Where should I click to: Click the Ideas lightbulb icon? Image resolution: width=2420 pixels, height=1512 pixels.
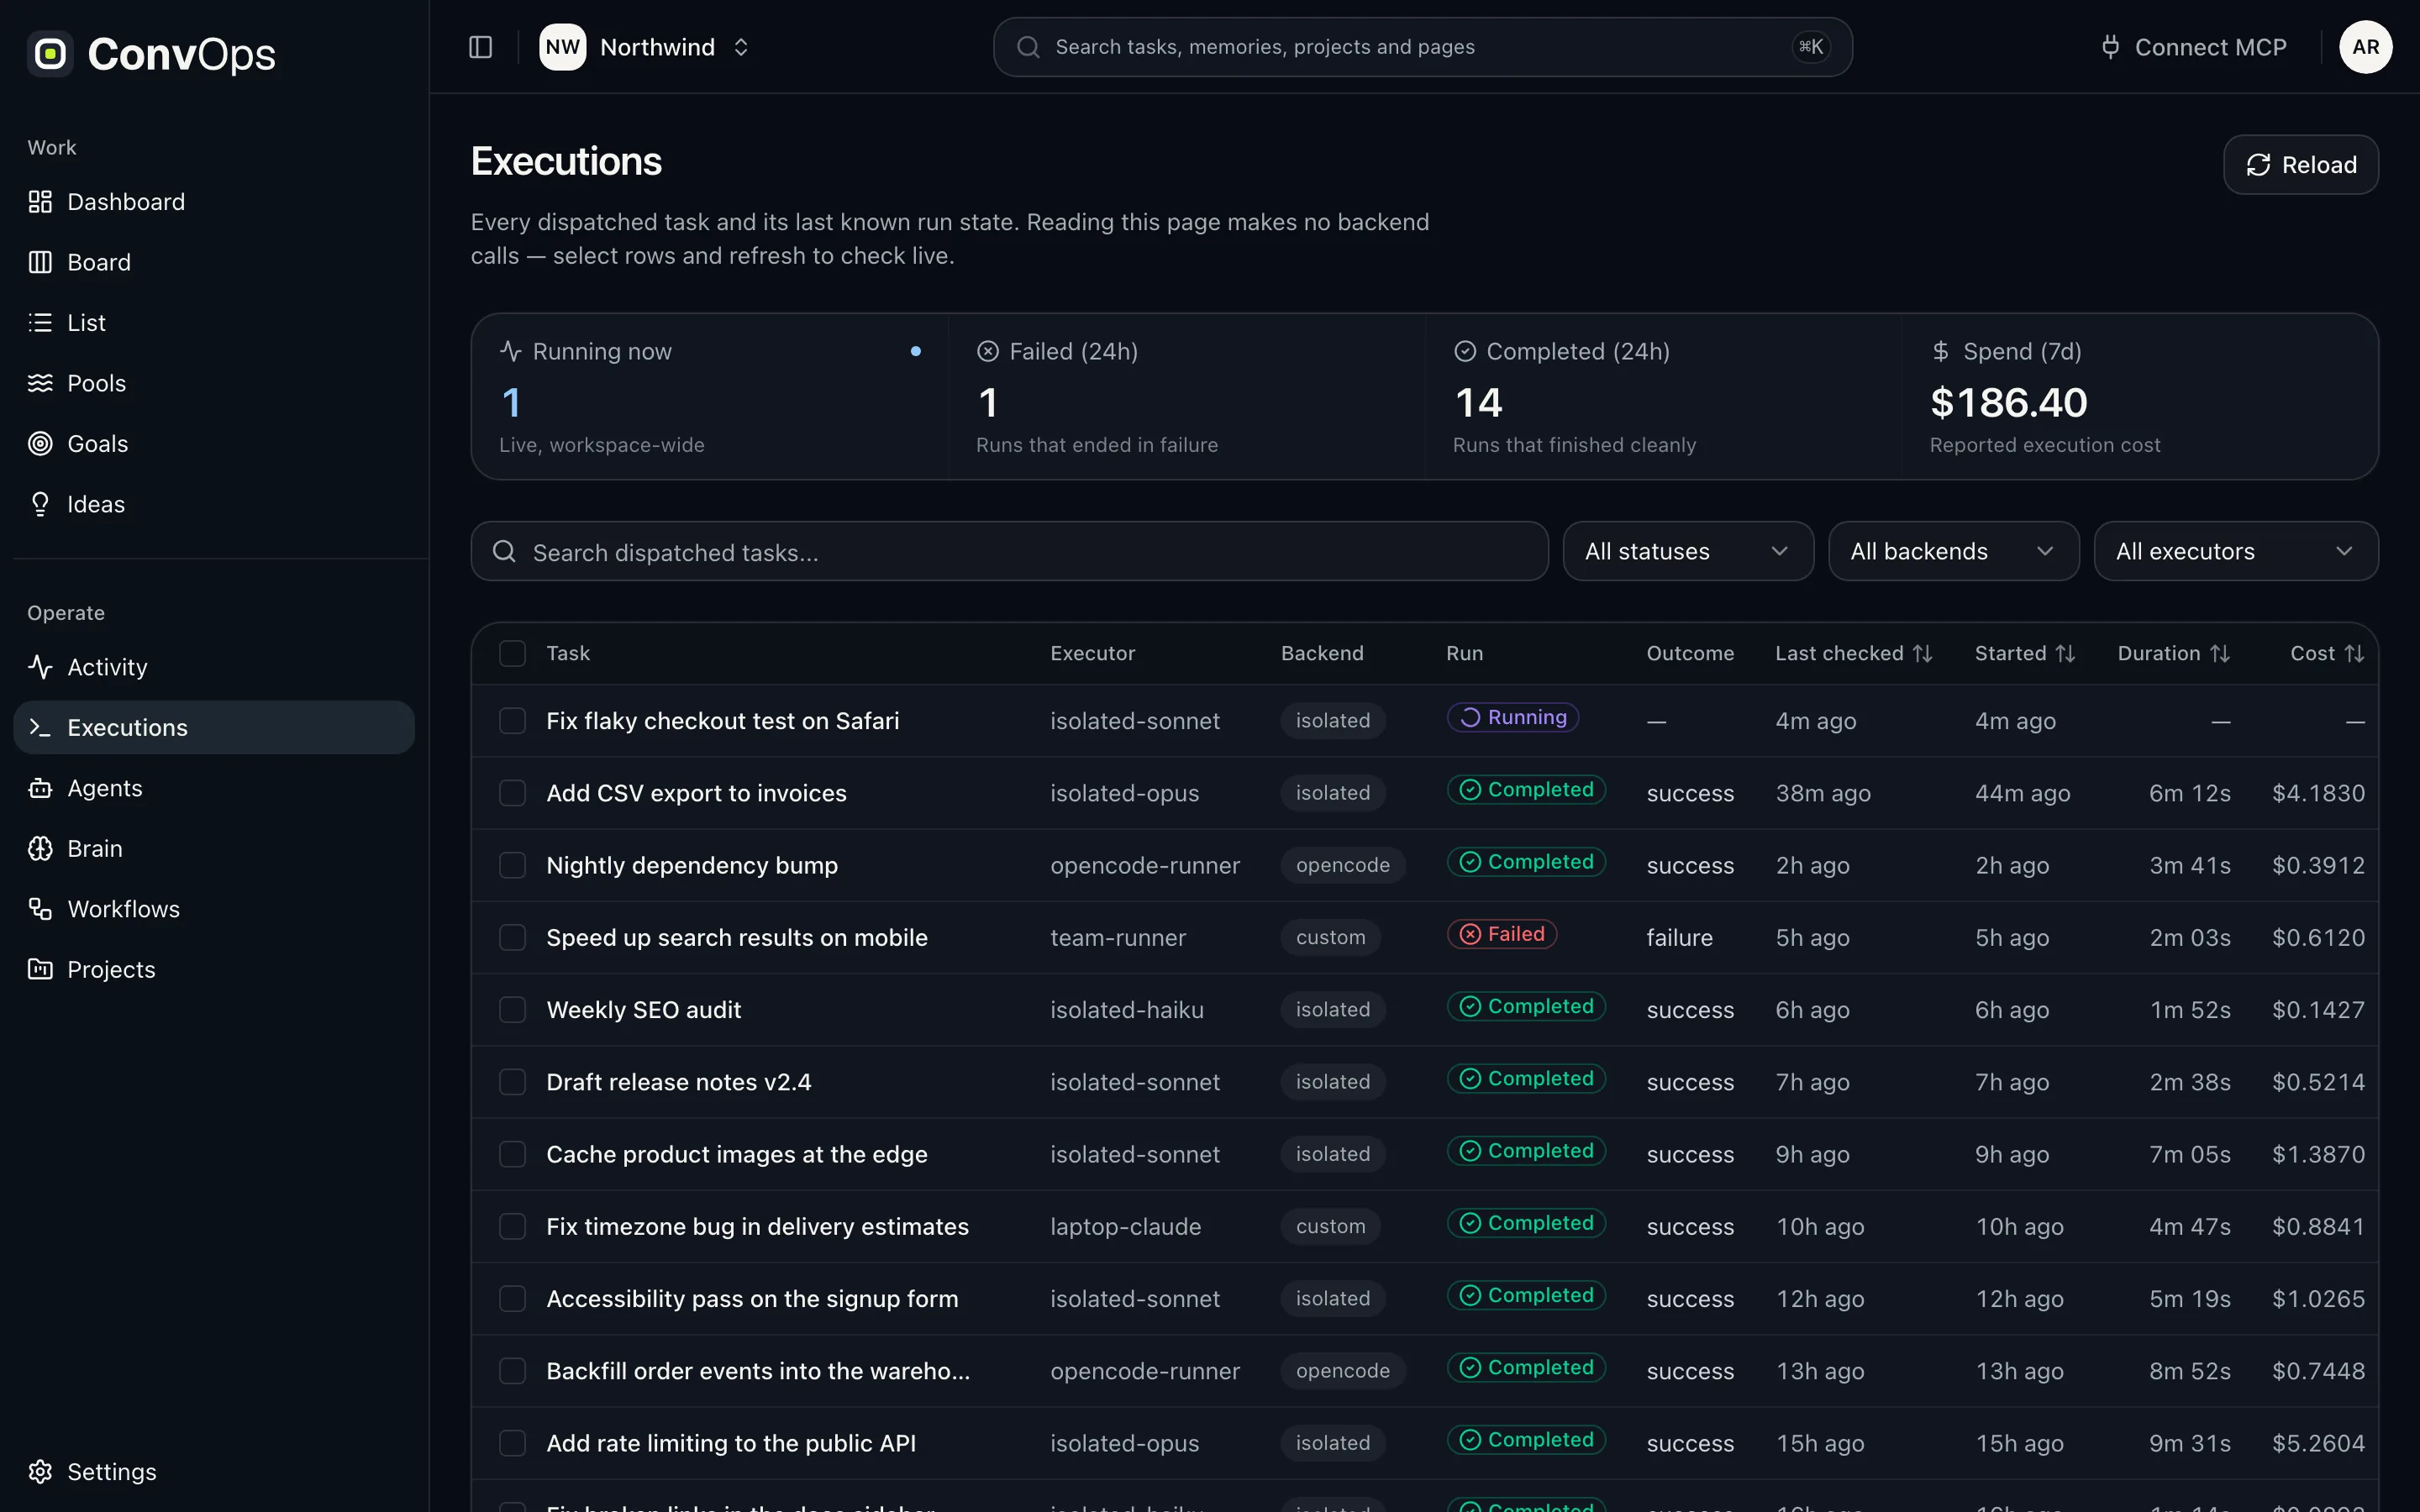tap(40, 504)
